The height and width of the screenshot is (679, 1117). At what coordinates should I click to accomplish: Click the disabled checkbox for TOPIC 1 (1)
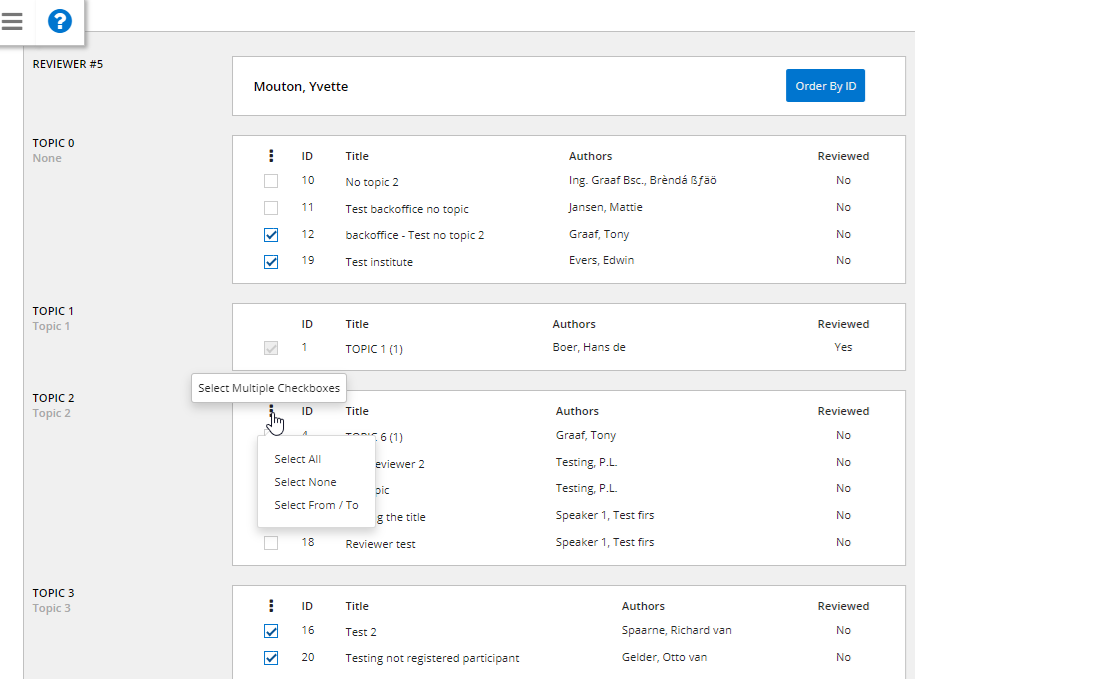(x=271, y=348)
